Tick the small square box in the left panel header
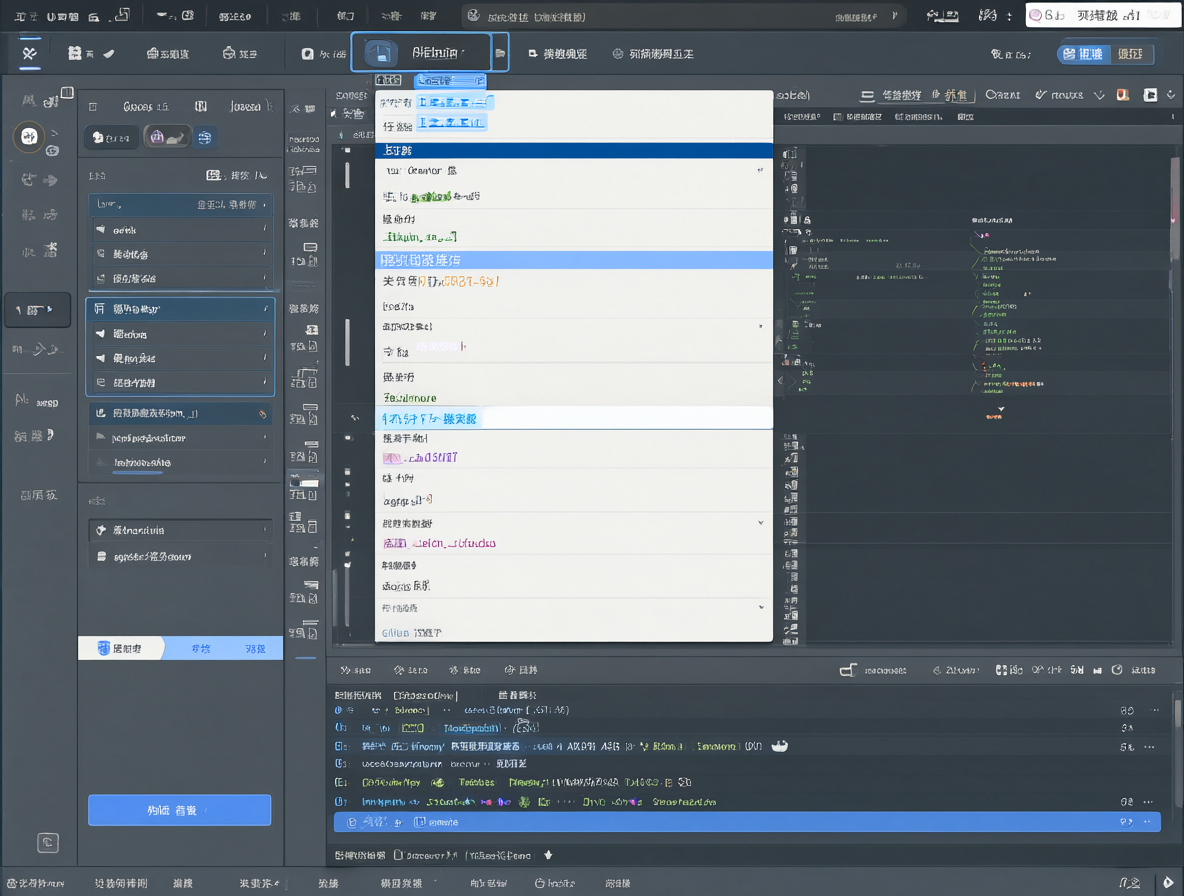The width and height of the screenshot is (1184, 896). click(93, 107)
